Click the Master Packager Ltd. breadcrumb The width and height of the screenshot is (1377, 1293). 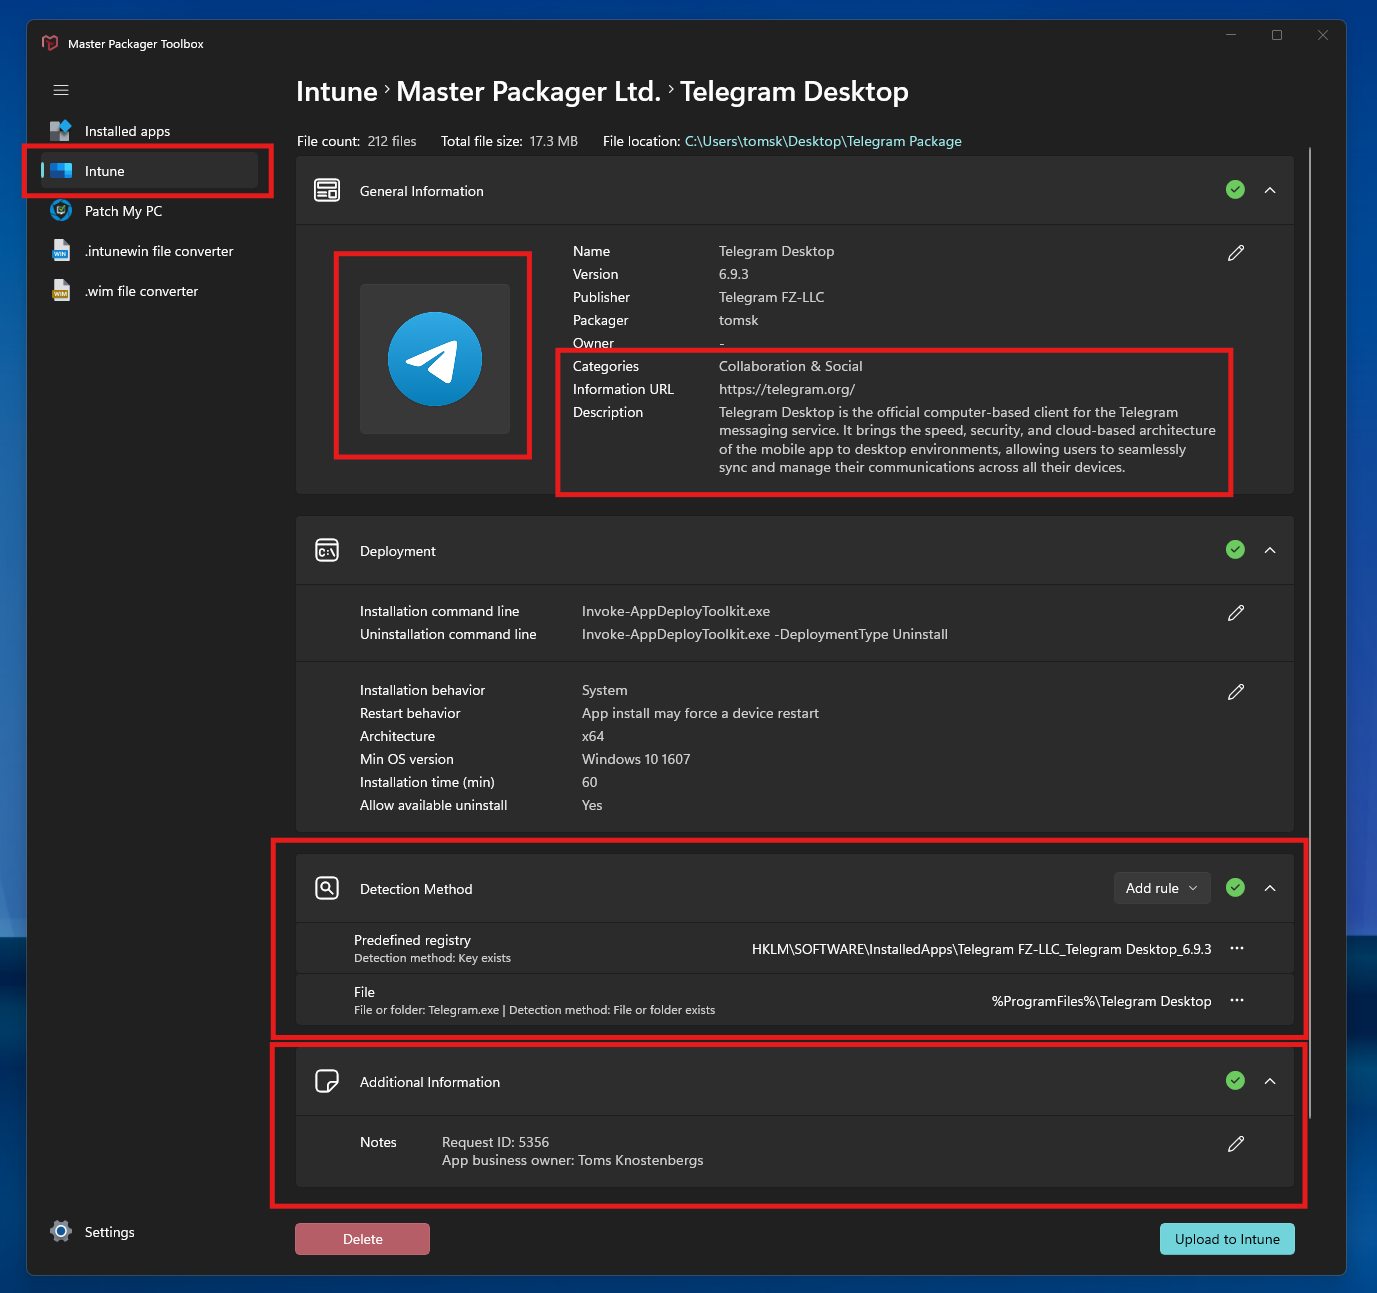pyautogui.click(x=529, y=92)
